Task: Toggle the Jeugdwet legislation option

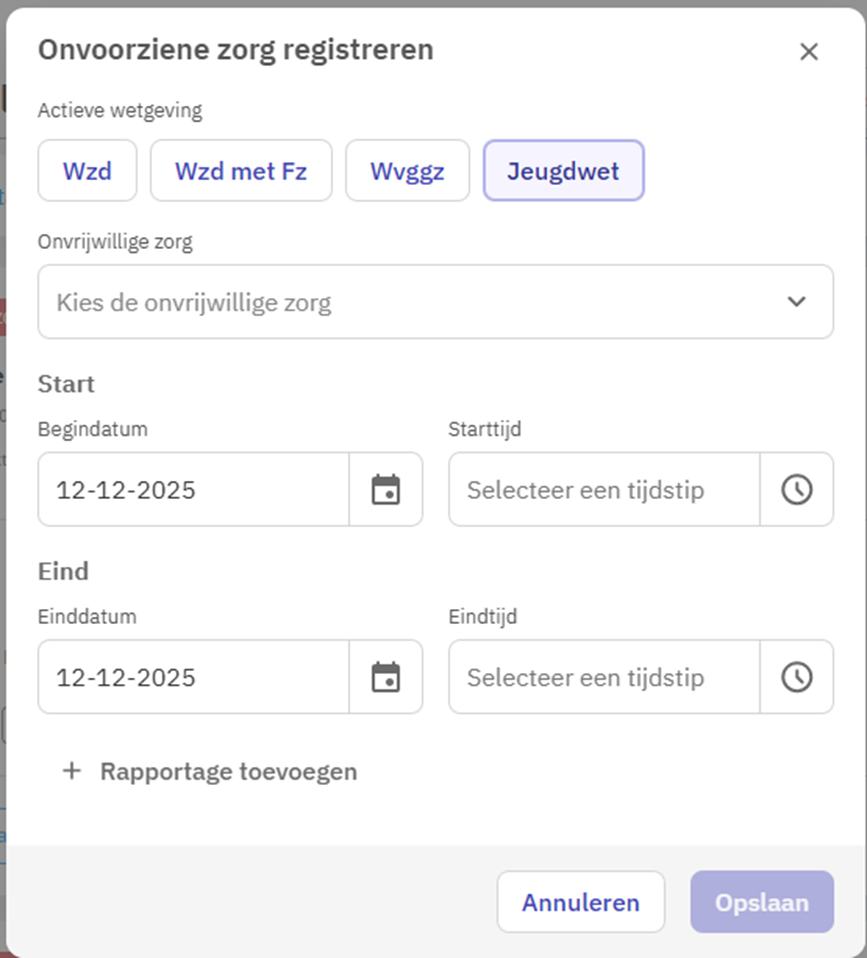Action: [563, 170]
